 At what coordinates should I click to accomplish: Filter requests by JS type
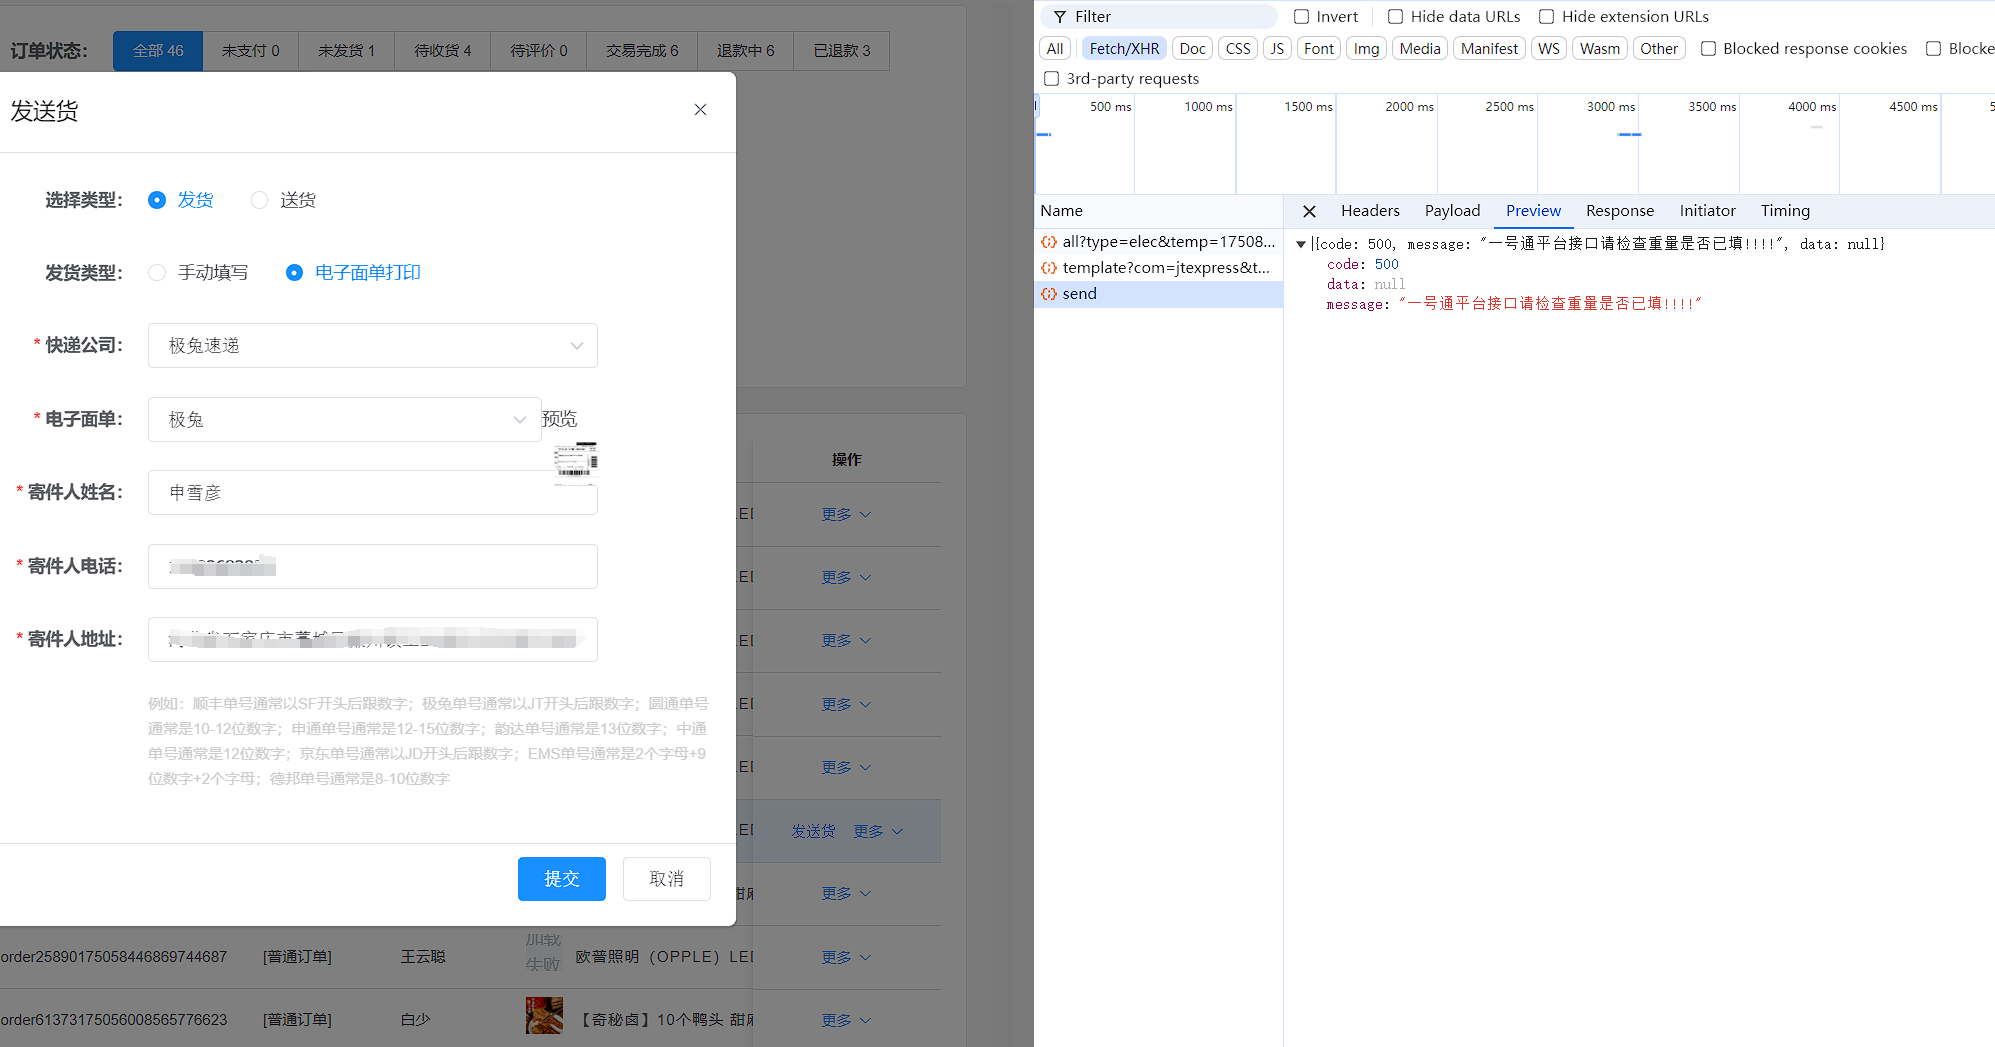point(1277,49)
